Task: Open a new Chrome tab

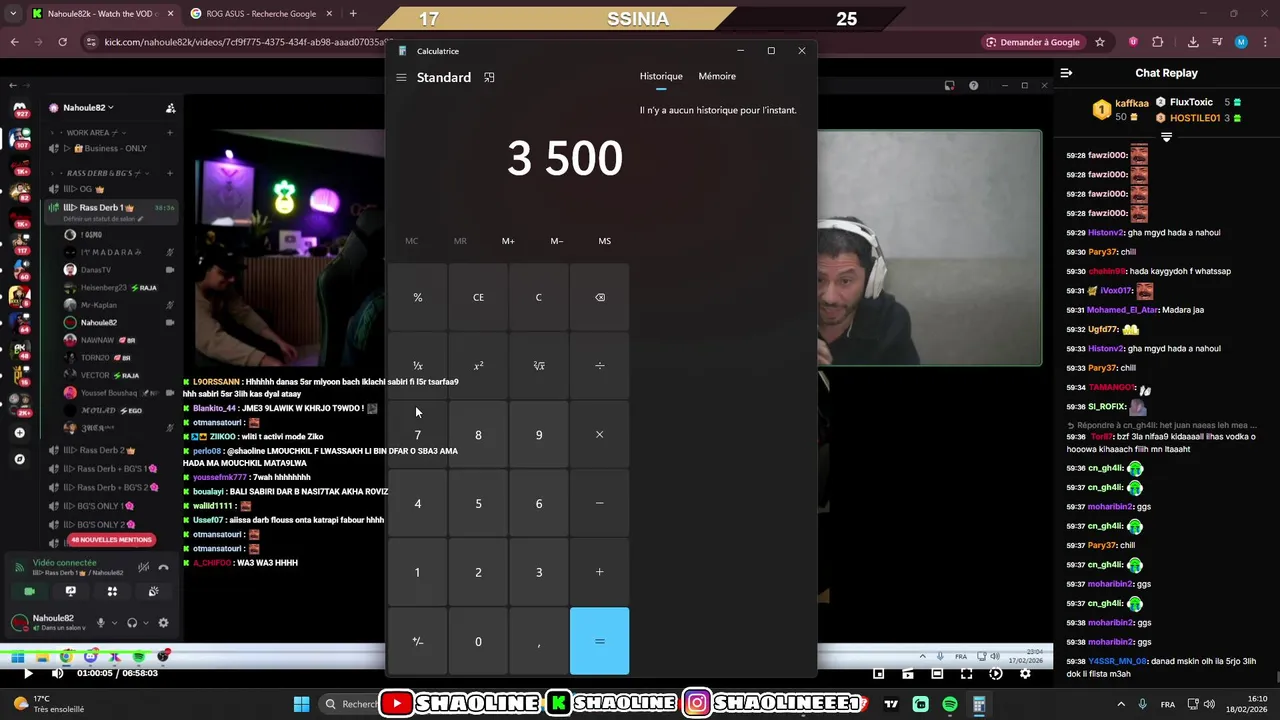Action: [x=353, y=14]
